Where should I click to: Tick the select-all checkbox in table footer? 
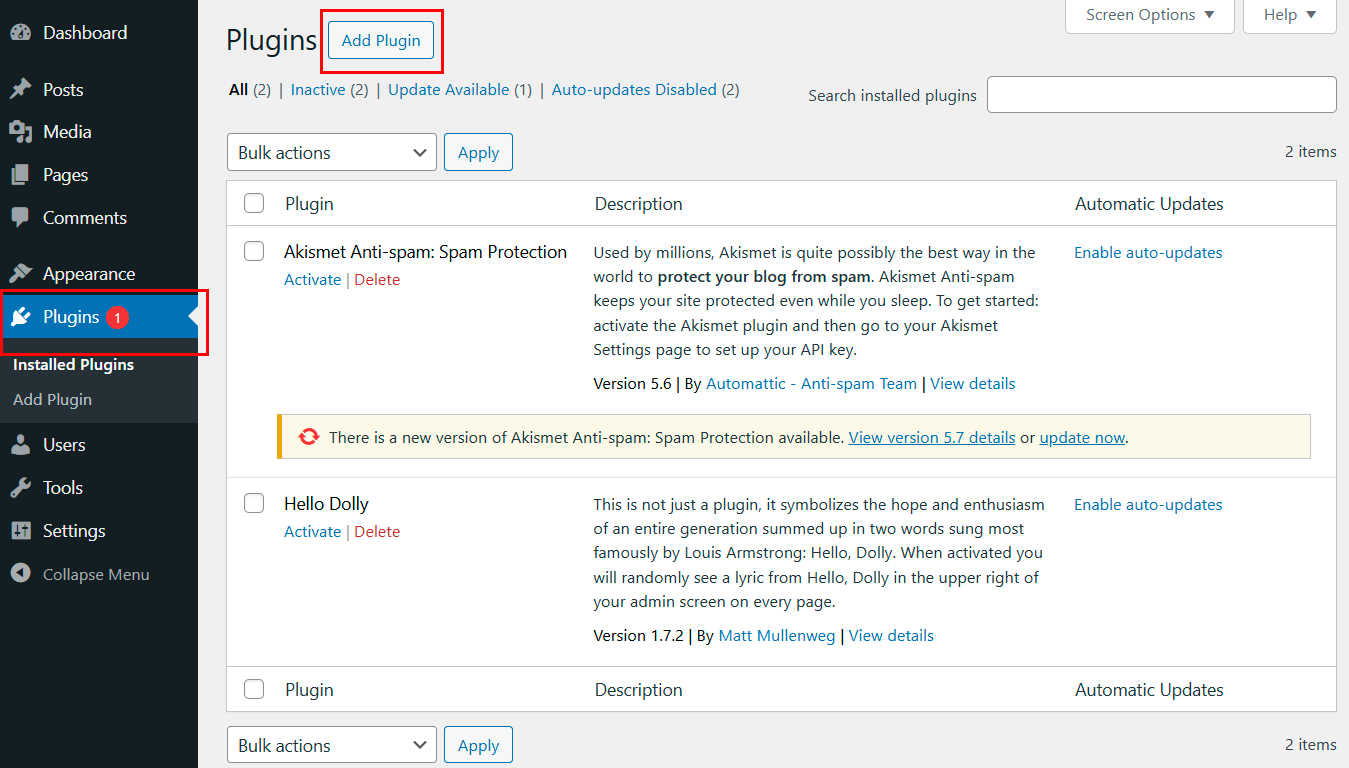click(x=254, y=689)
